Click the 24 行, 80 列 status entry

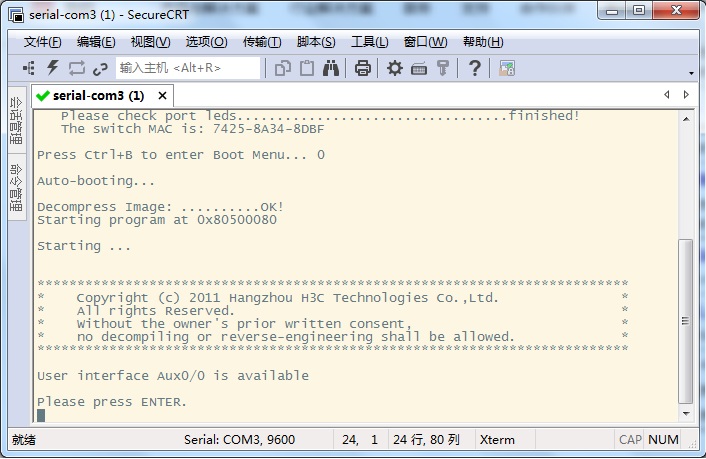click(426, 440)
